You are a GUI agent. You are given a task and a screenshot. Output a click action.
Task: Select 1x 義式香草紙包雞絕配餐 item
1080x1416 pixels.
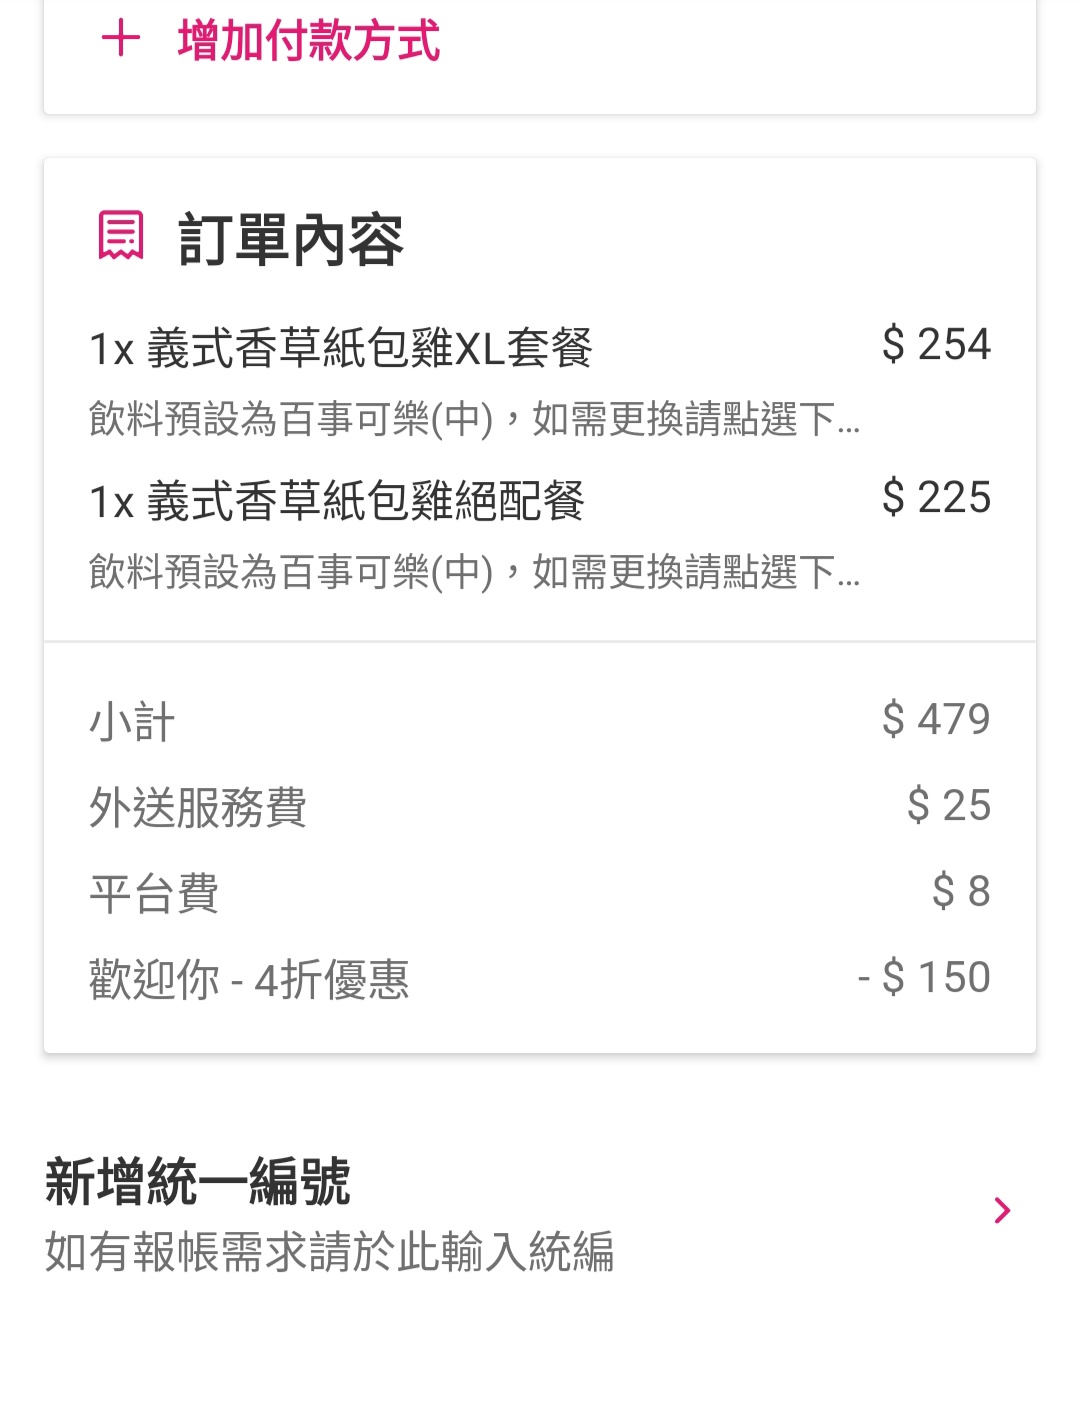click(x=337, y=501)
